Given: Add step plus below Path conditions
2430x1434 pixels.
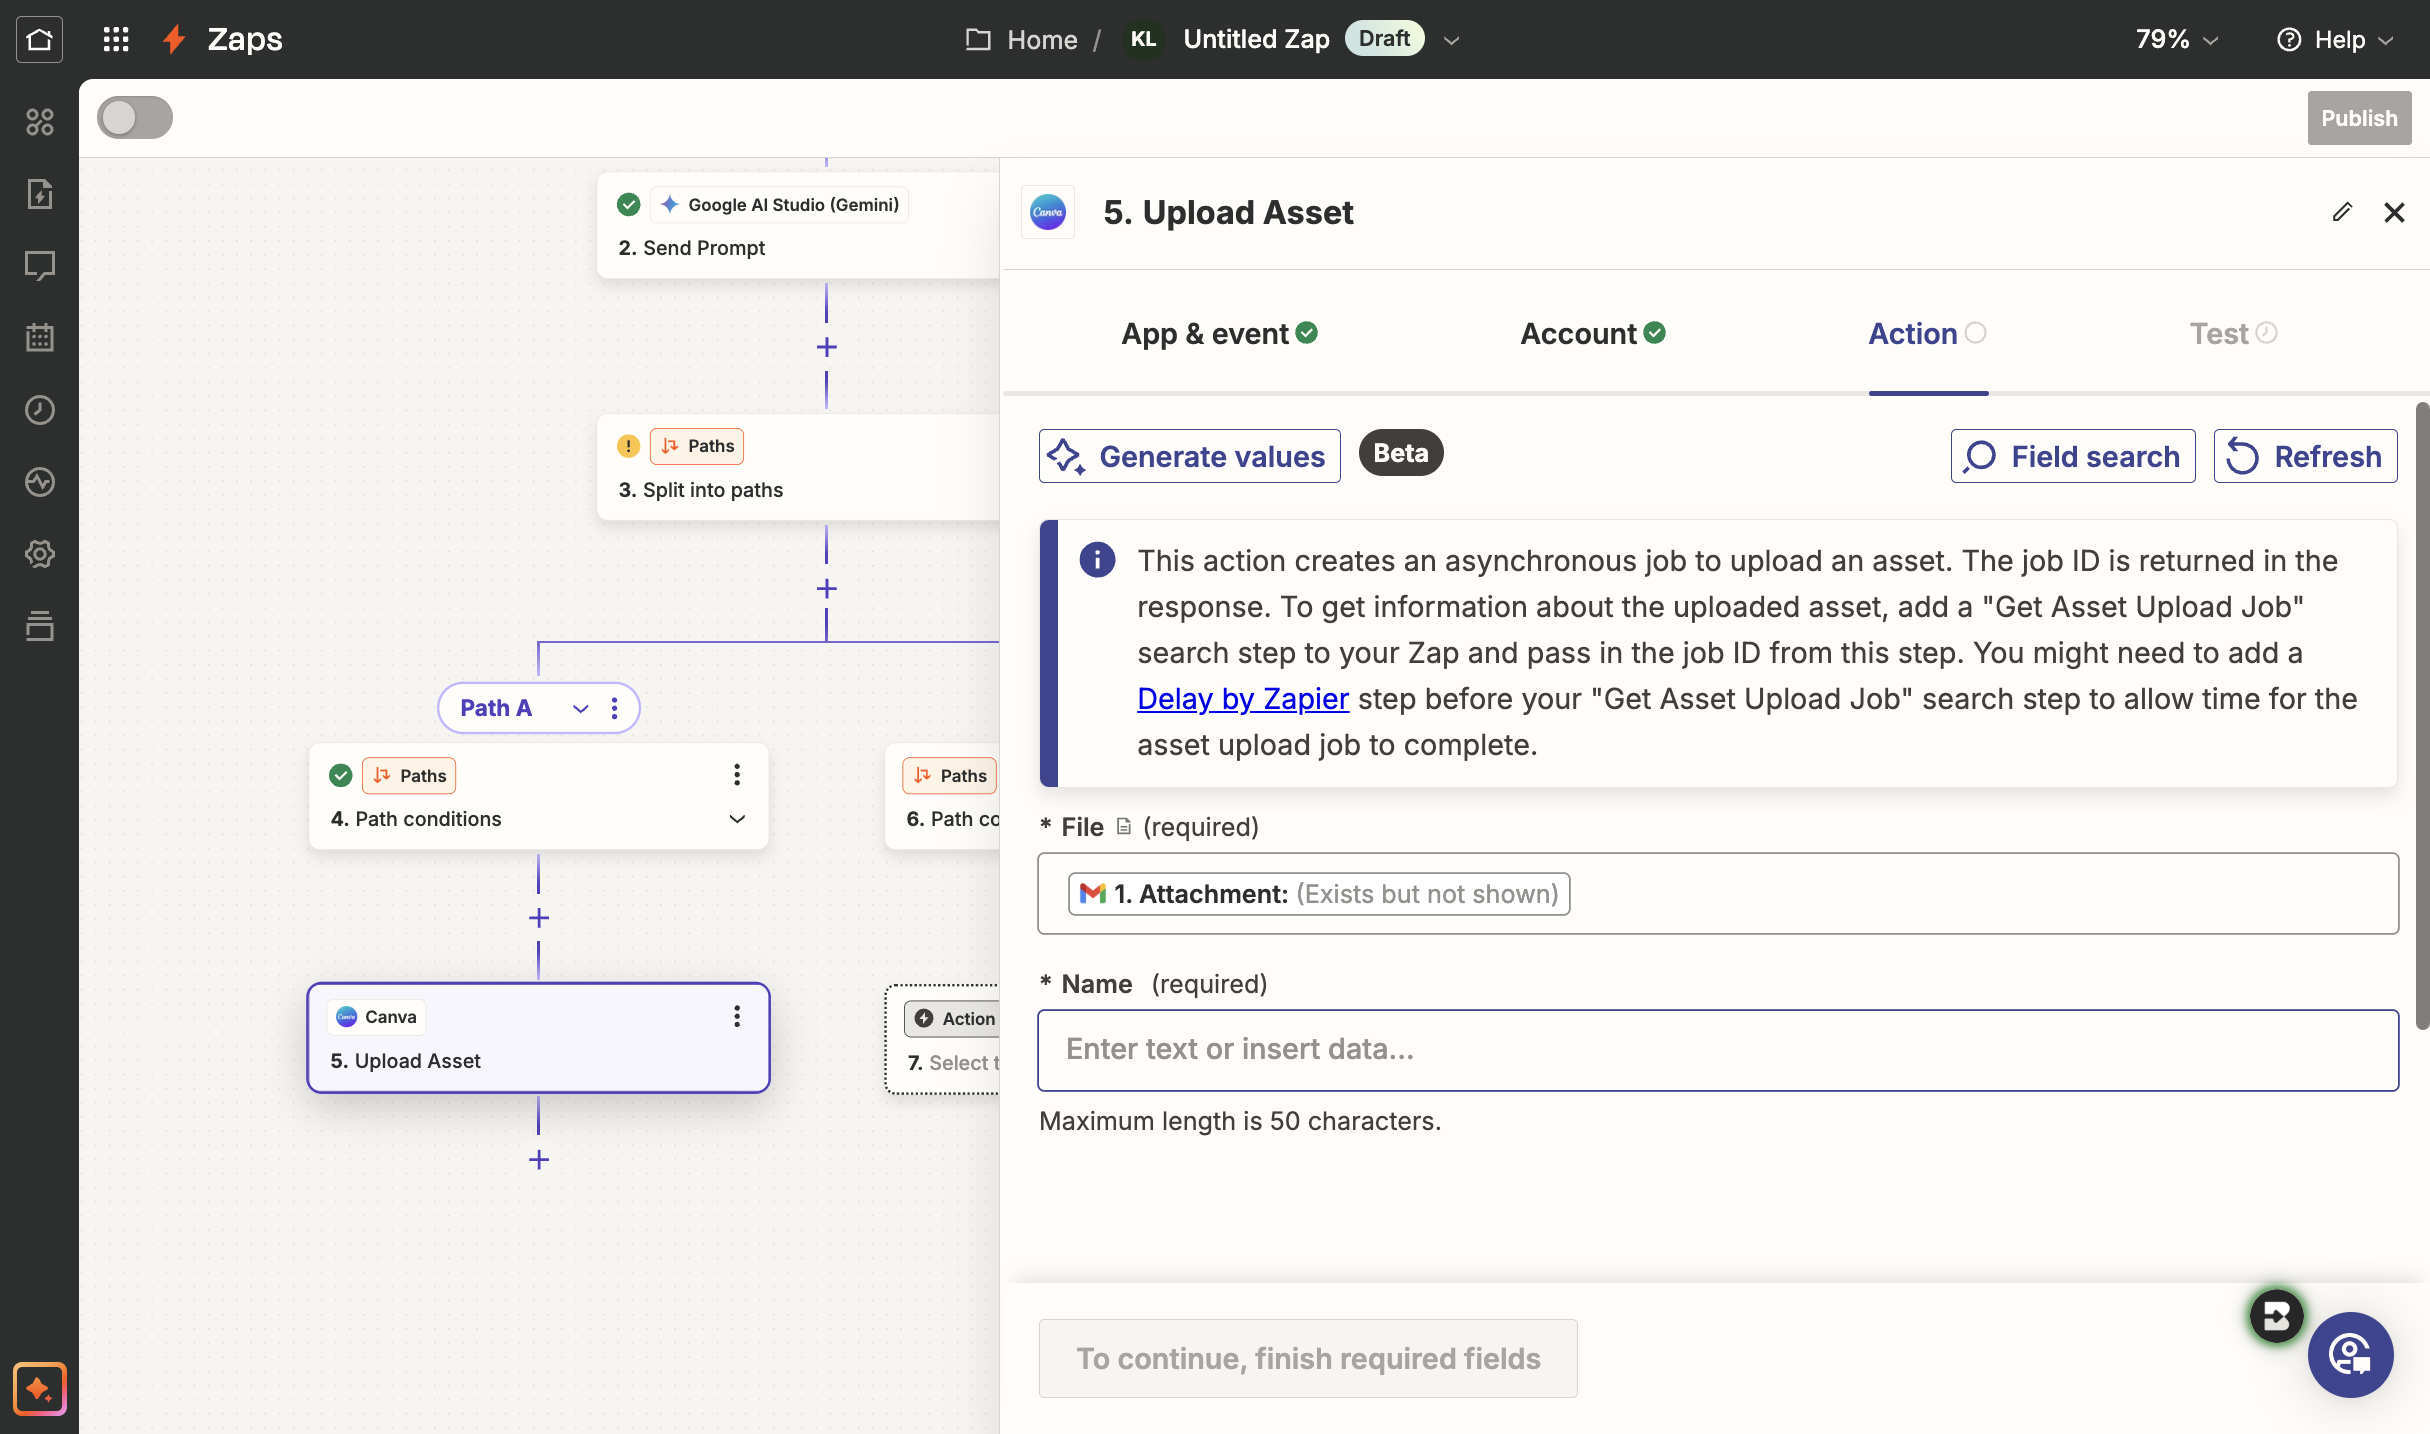Looking at the screenshot, I should click(x=538, y=918).
